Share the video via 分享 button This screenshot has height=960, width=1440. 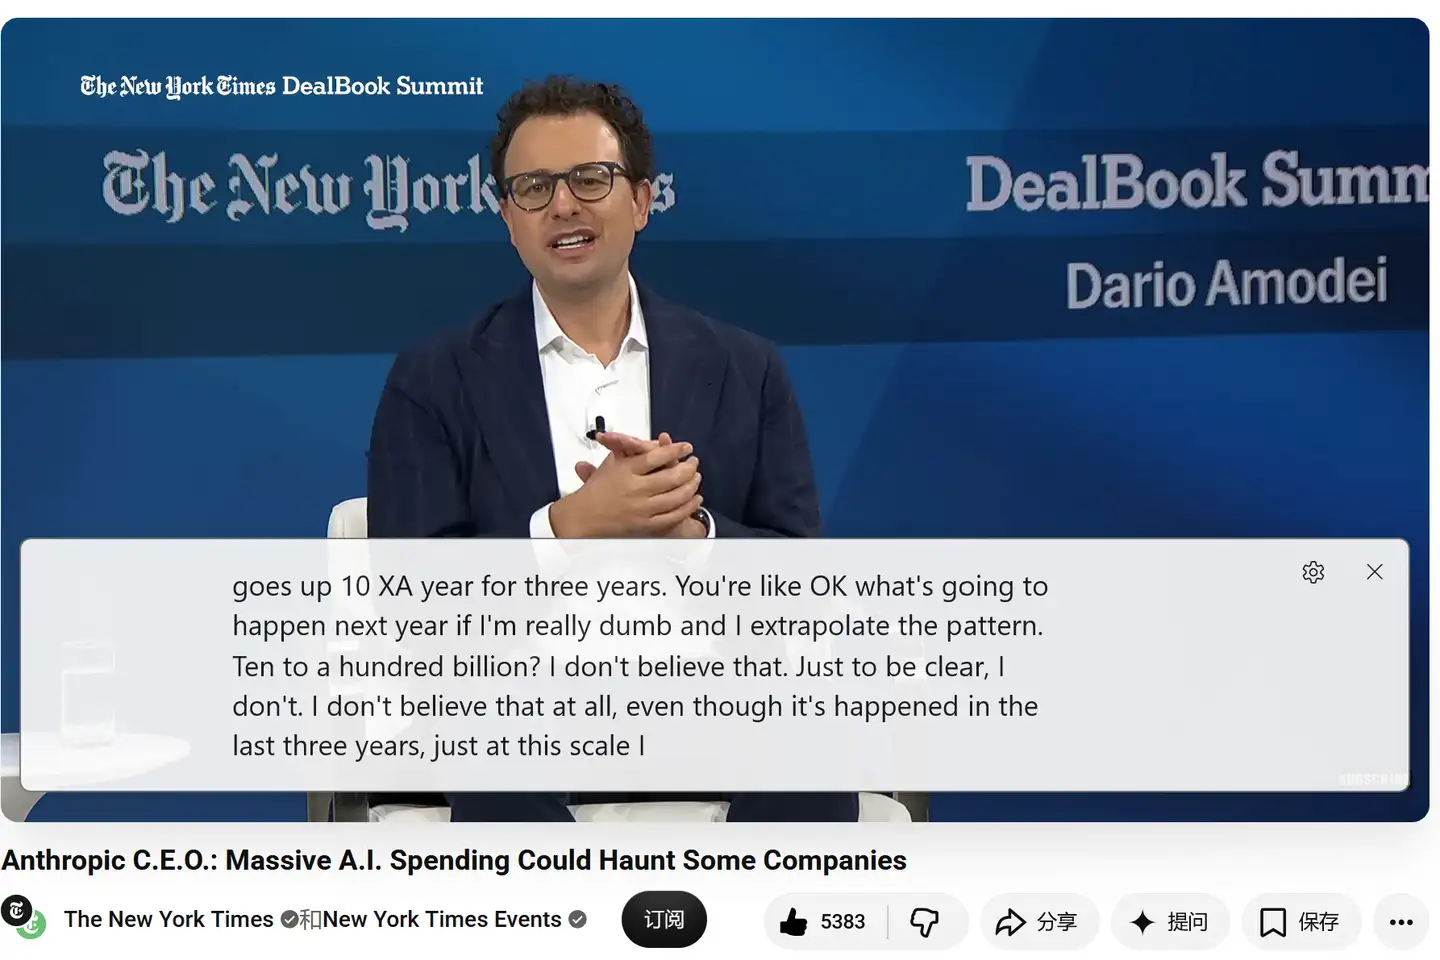[1039, 921]
